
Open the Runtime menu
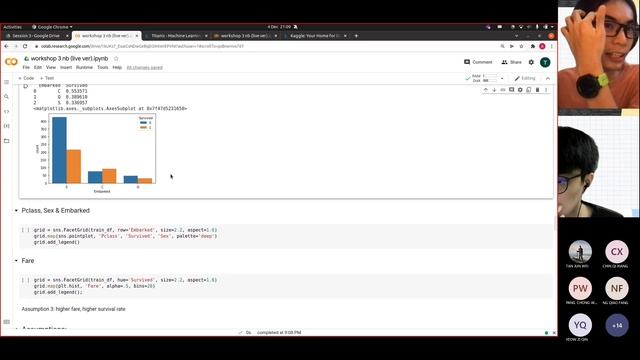[84, 67]
